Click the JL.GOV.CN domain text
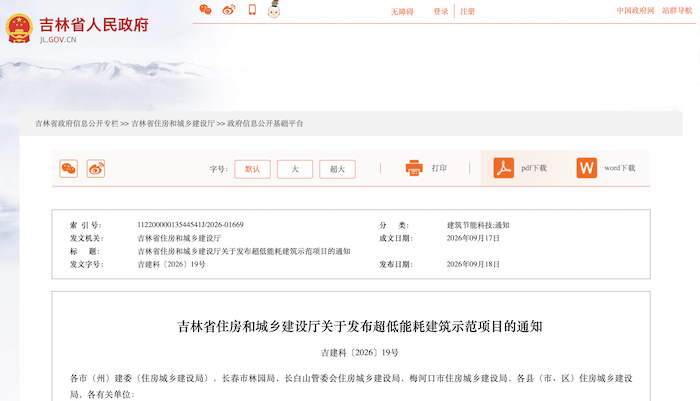 [x=58, y=40]
